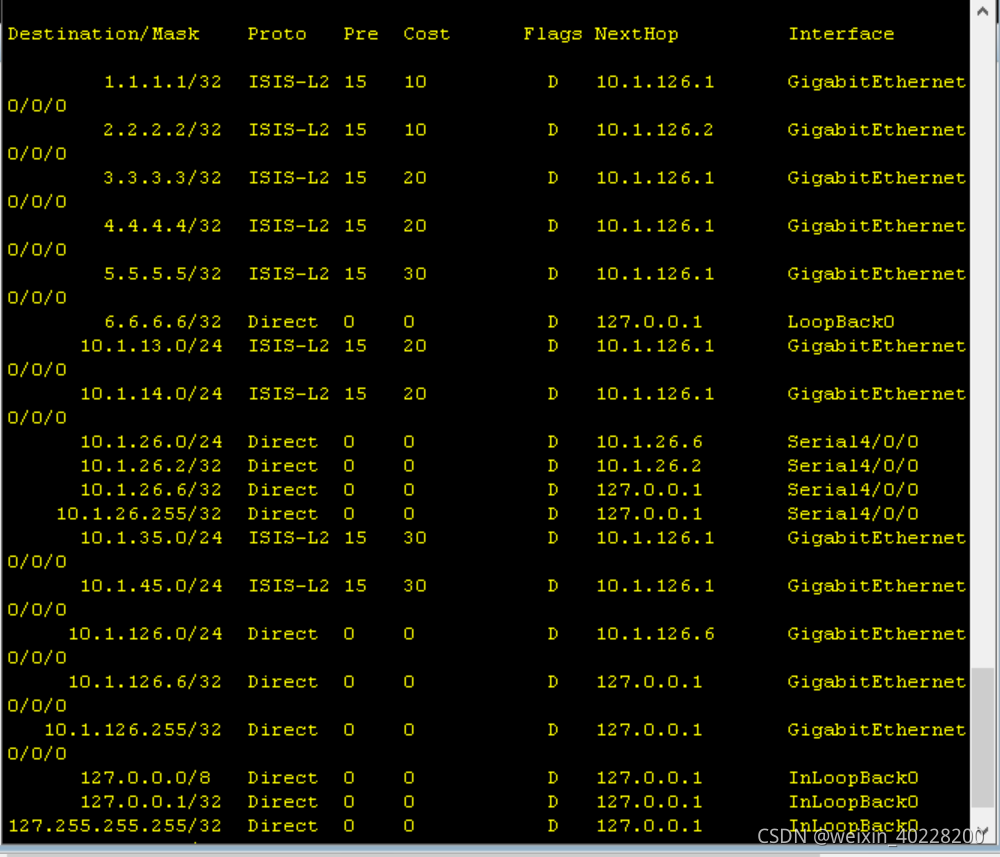Viewport: 1000px width, 857px height.
Task: Click the Pre column header
Action: click(360, 34)
